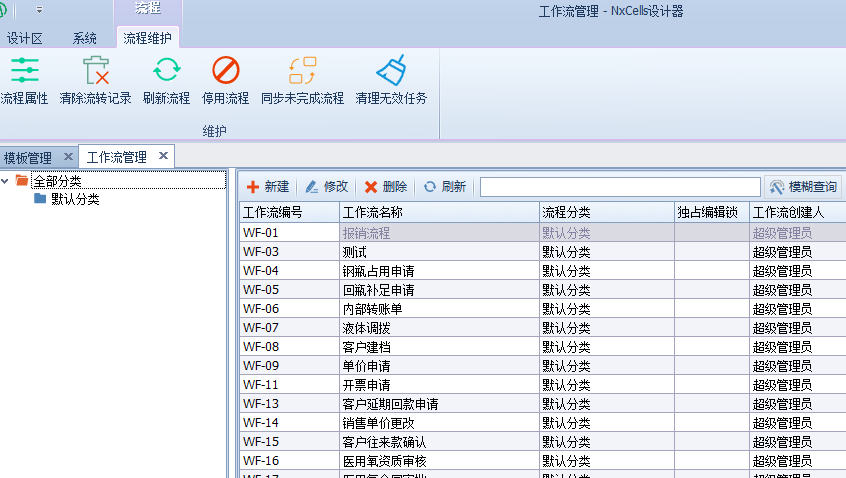Screen dimensions: 846x478
Task: Open the quick access toolbar dropdown arrow
Action: pos(39,10)
